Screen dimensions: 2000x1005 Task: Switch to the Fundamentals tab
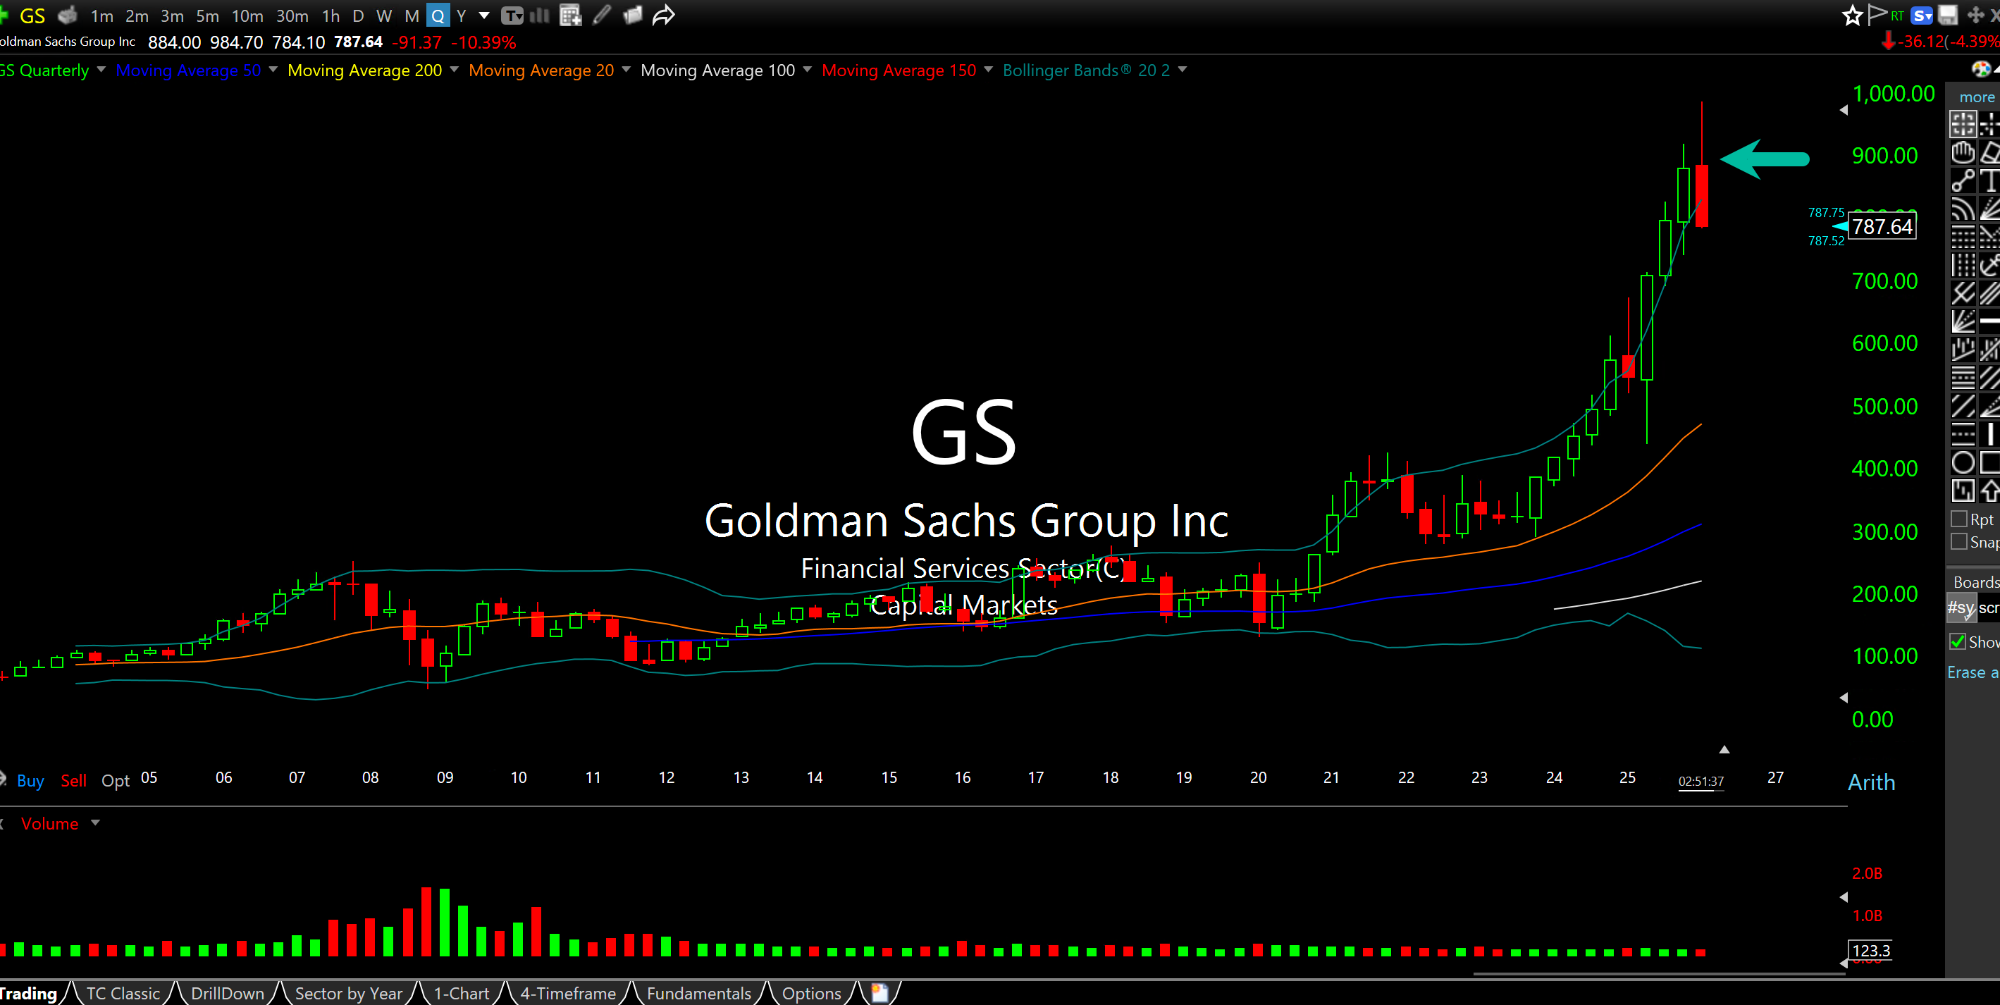(x=698, y=993)
